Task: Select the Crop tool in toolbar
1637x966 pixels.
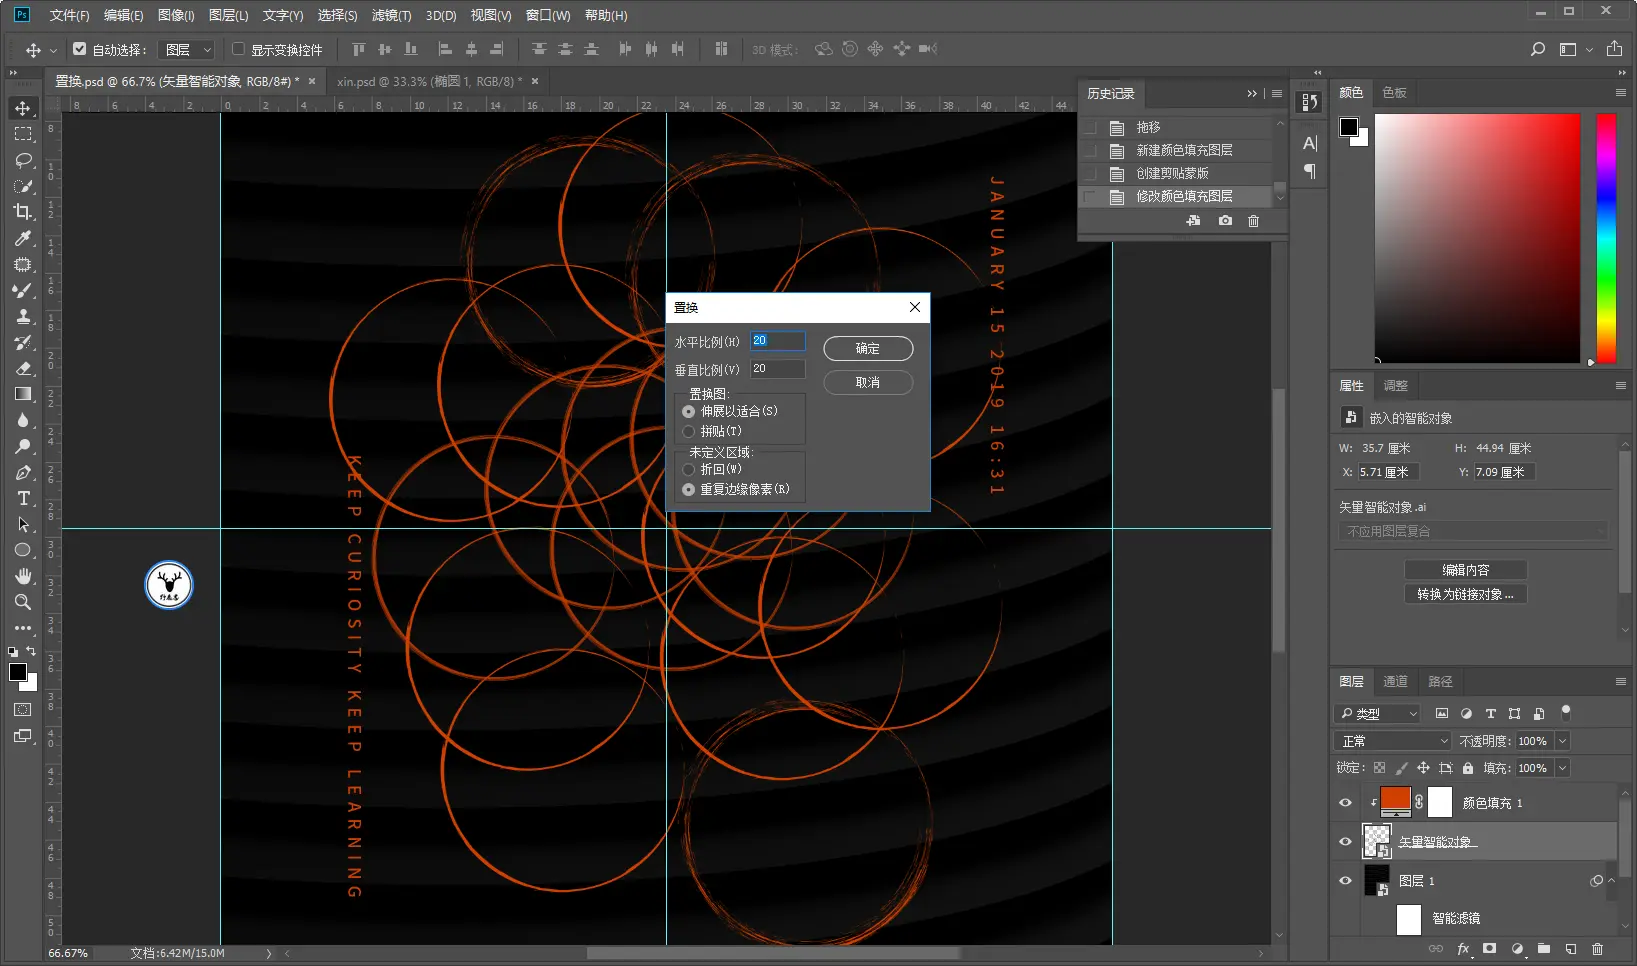Action: point(23,212)
